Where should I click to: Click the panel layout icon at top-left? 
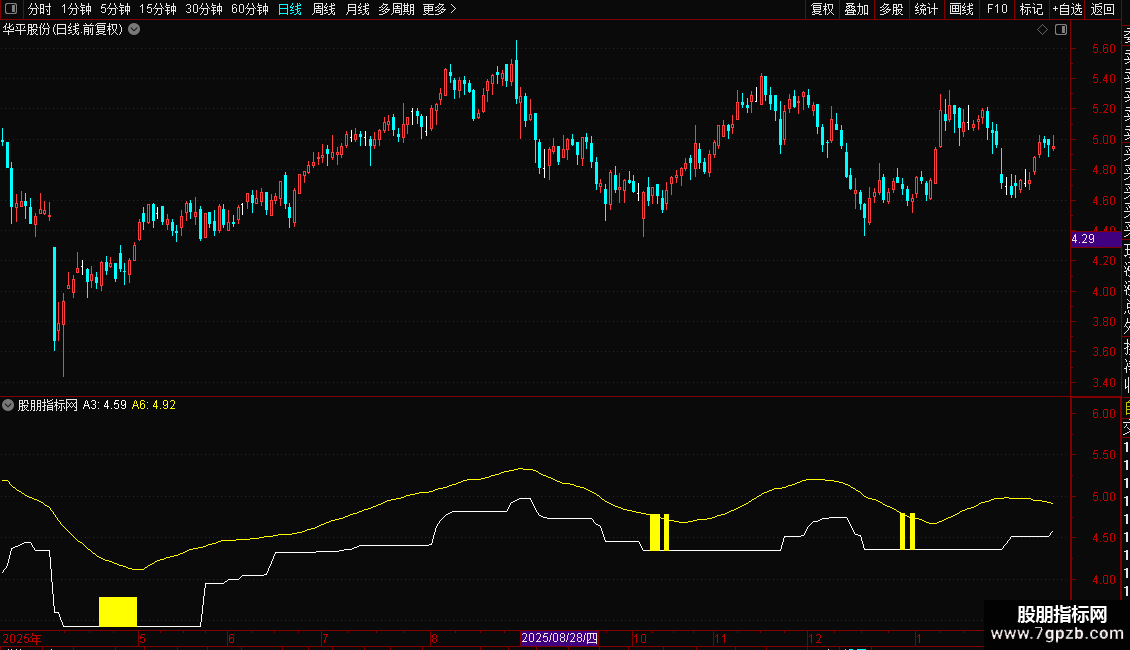(x=11, y=9)
